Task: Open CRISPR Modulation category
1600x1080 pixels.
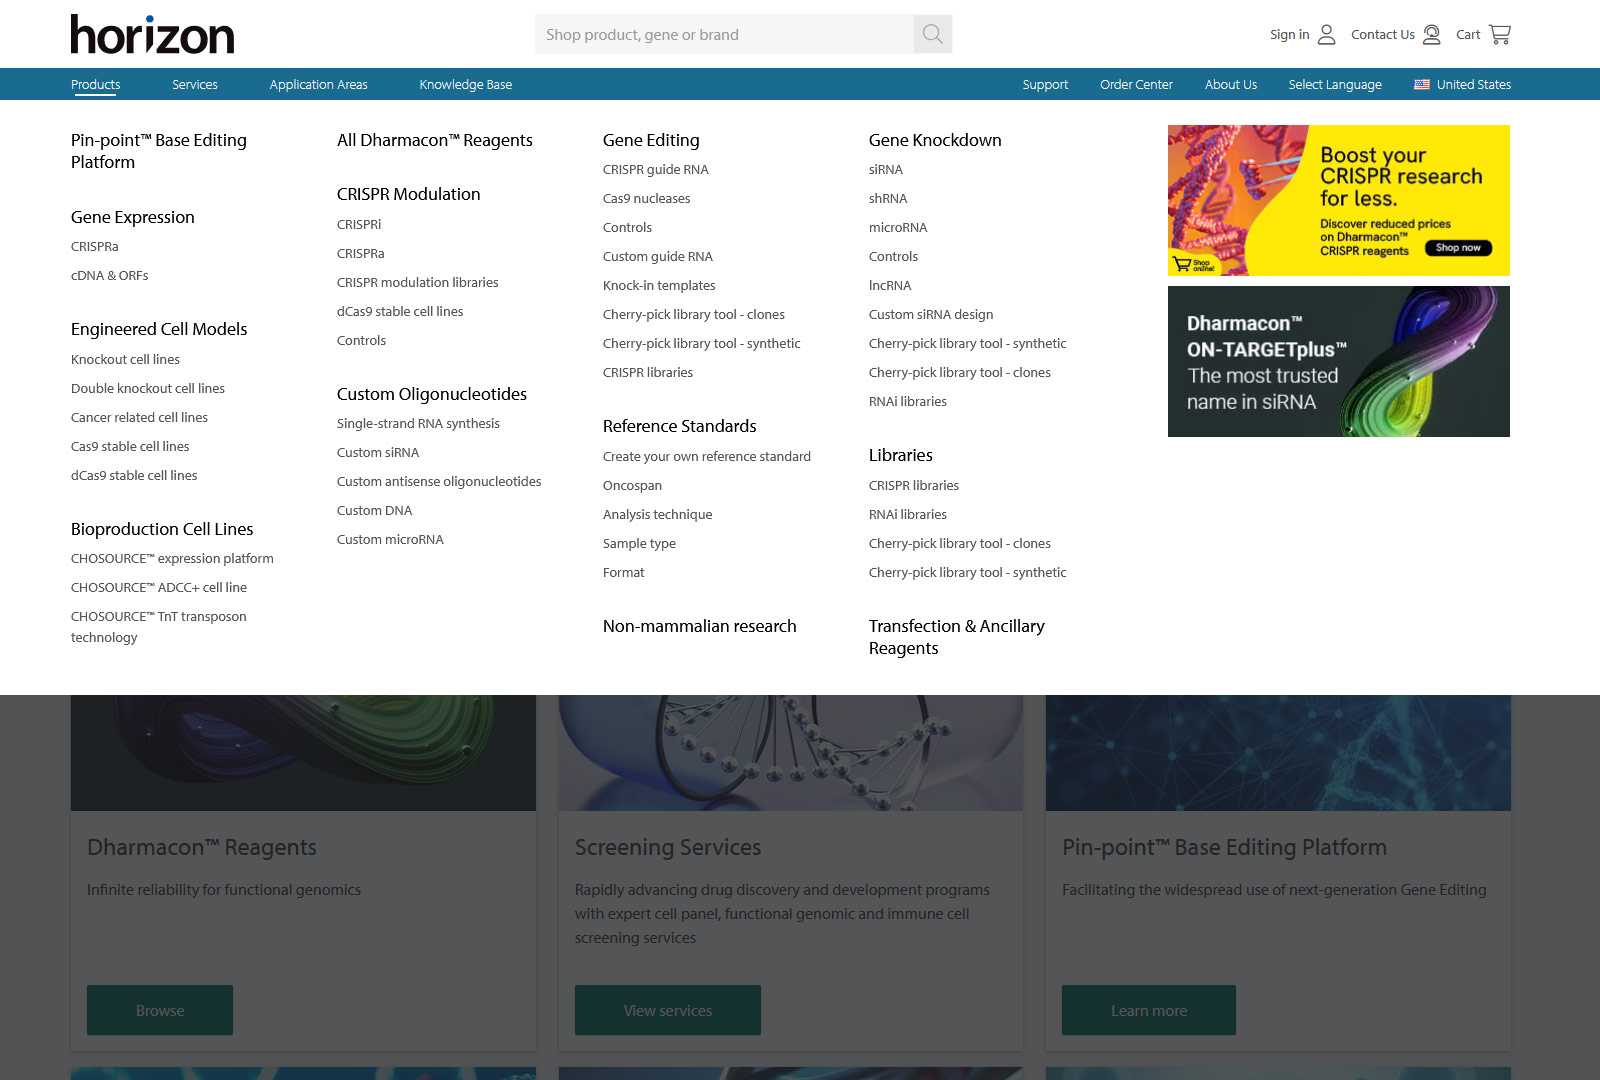Action: tap(409, 194)
